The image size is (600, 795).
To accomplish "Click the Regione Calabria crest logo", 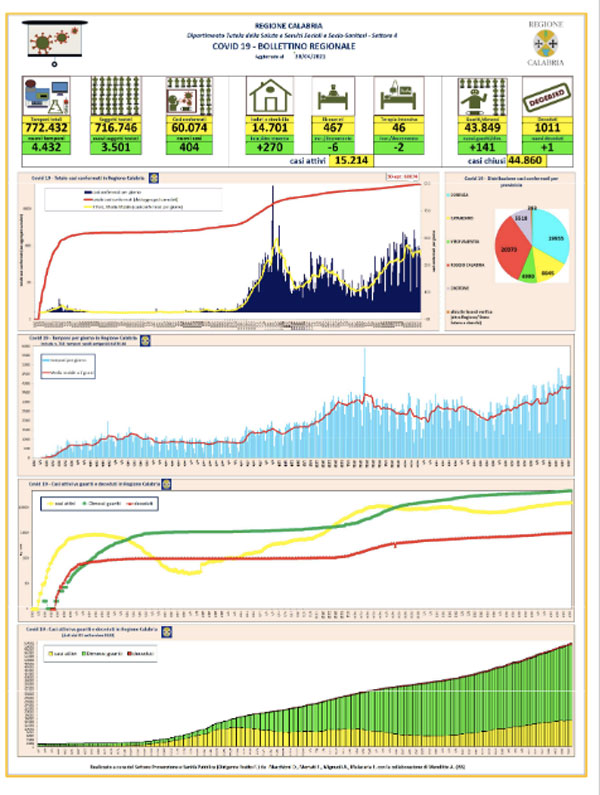I will pyautogui.click(x=546, y=44).
